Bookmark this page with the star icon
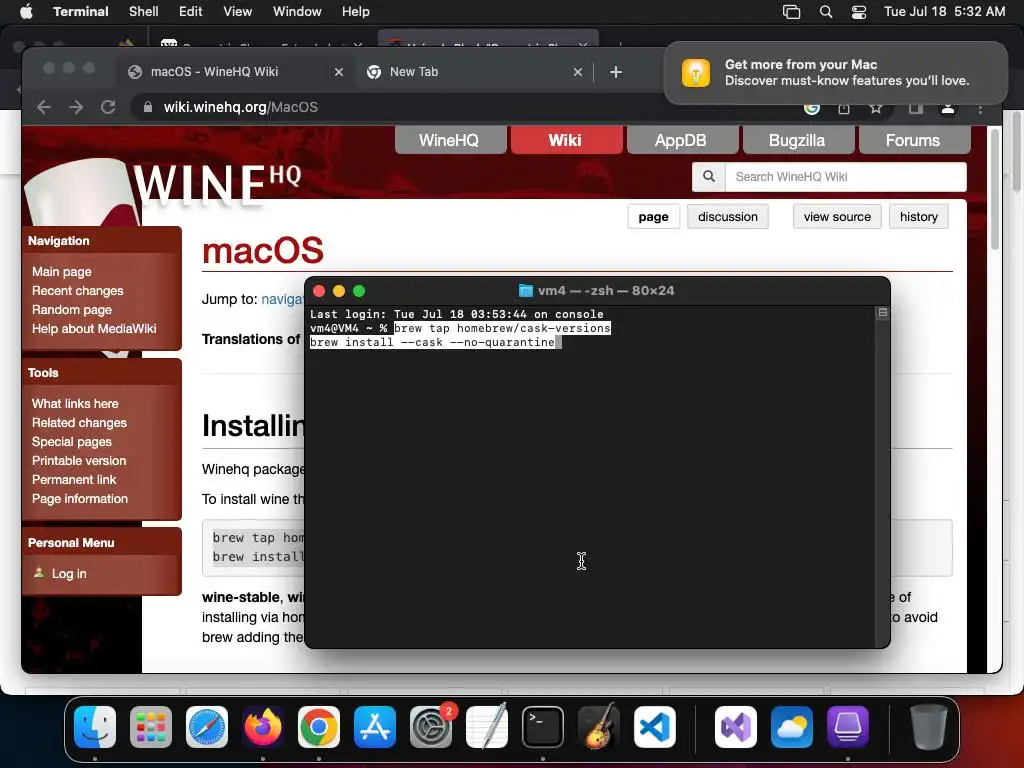 pos(876,108)
